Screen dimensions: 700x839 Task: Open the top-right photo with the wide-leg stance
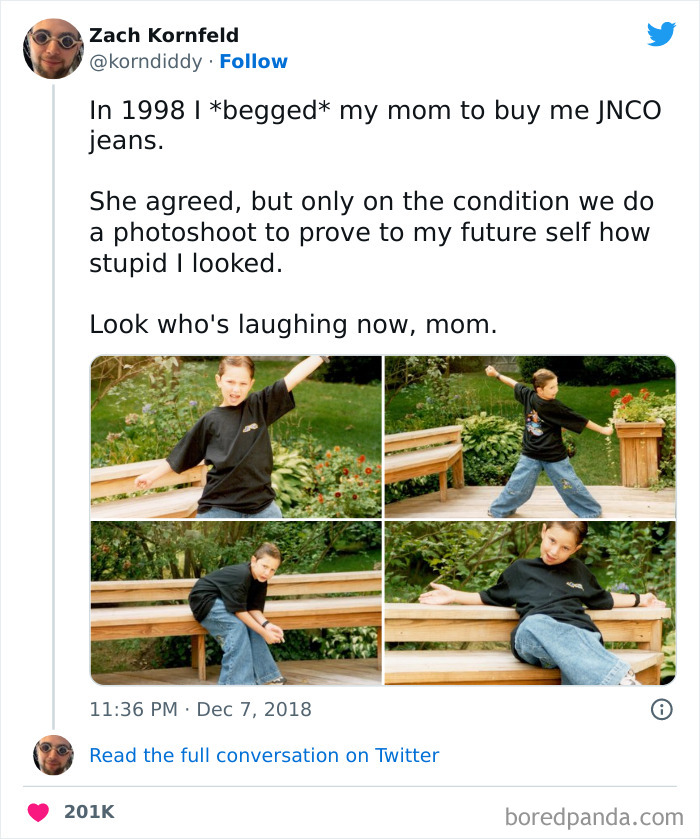tap(530, 436)
